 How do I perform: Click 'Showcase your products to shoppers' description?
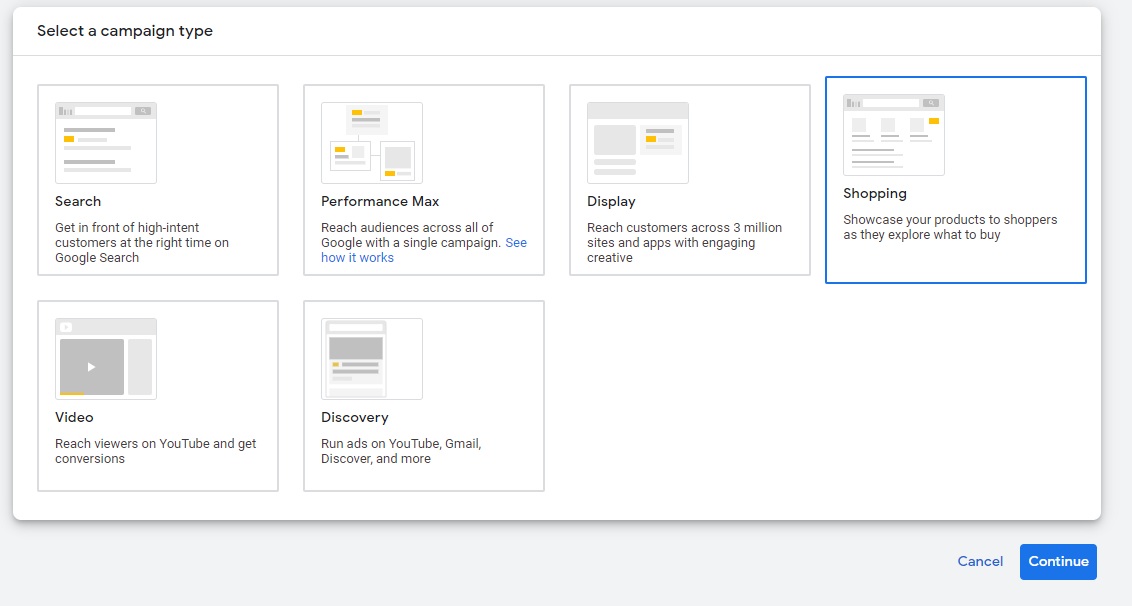[950, 228]
